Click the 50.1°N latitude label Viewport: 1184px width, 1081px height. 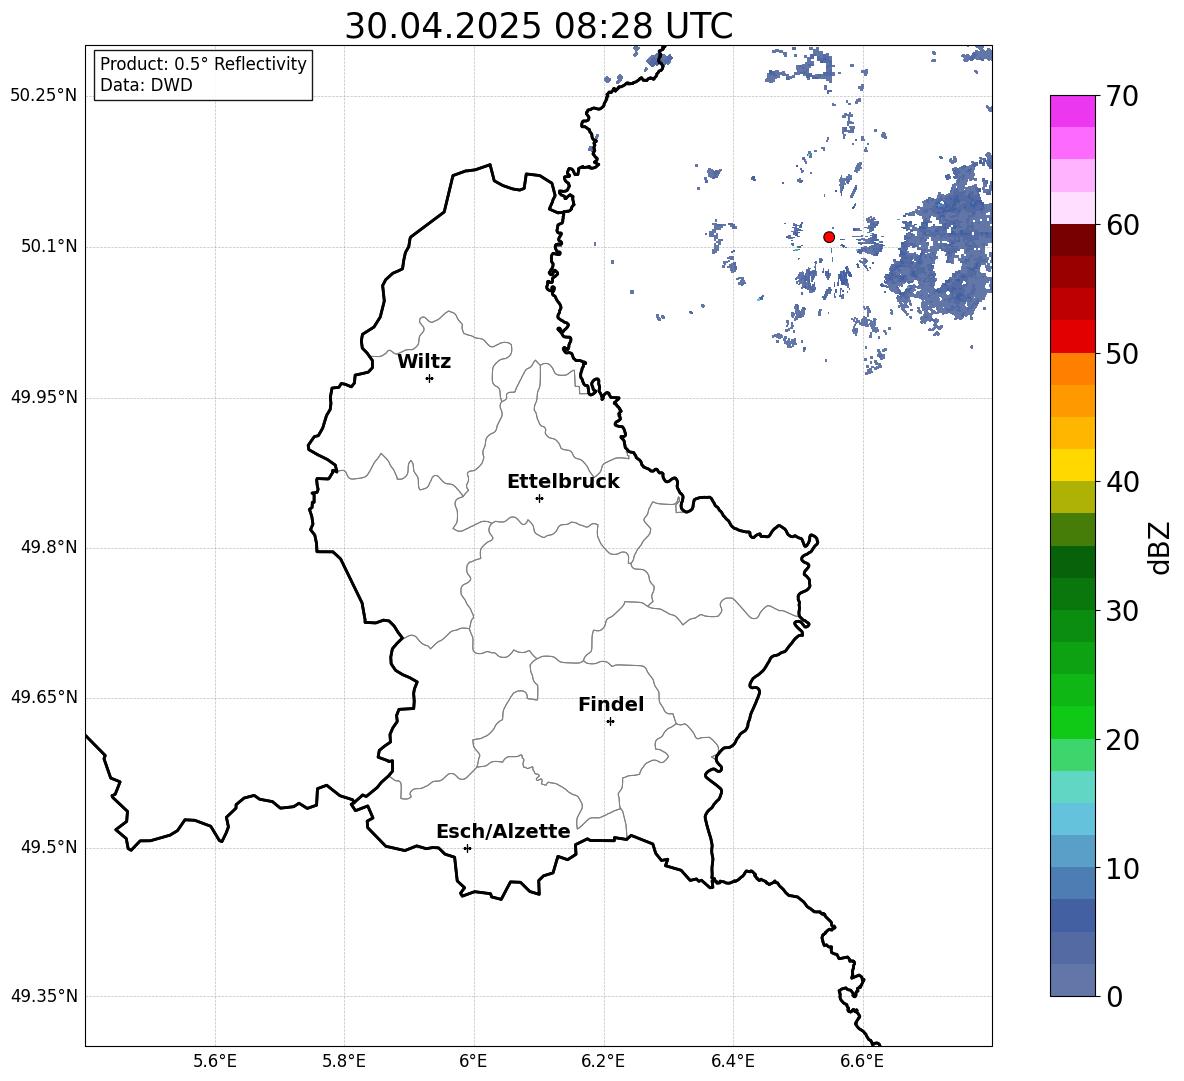click(50, 247)
